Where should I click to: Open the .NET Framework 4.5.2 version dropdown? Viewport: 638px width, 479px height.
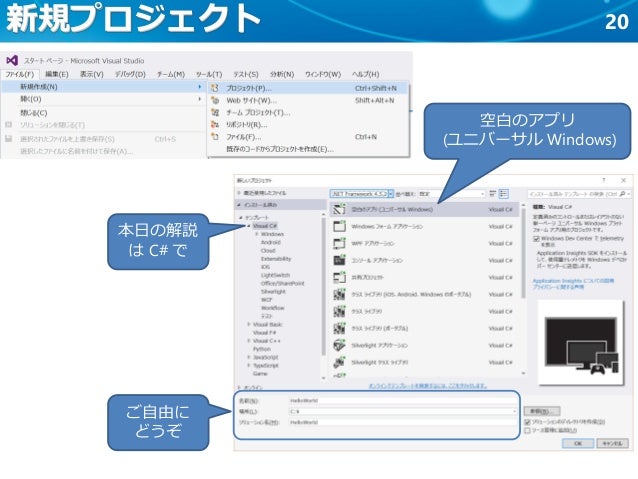(362, 194)
